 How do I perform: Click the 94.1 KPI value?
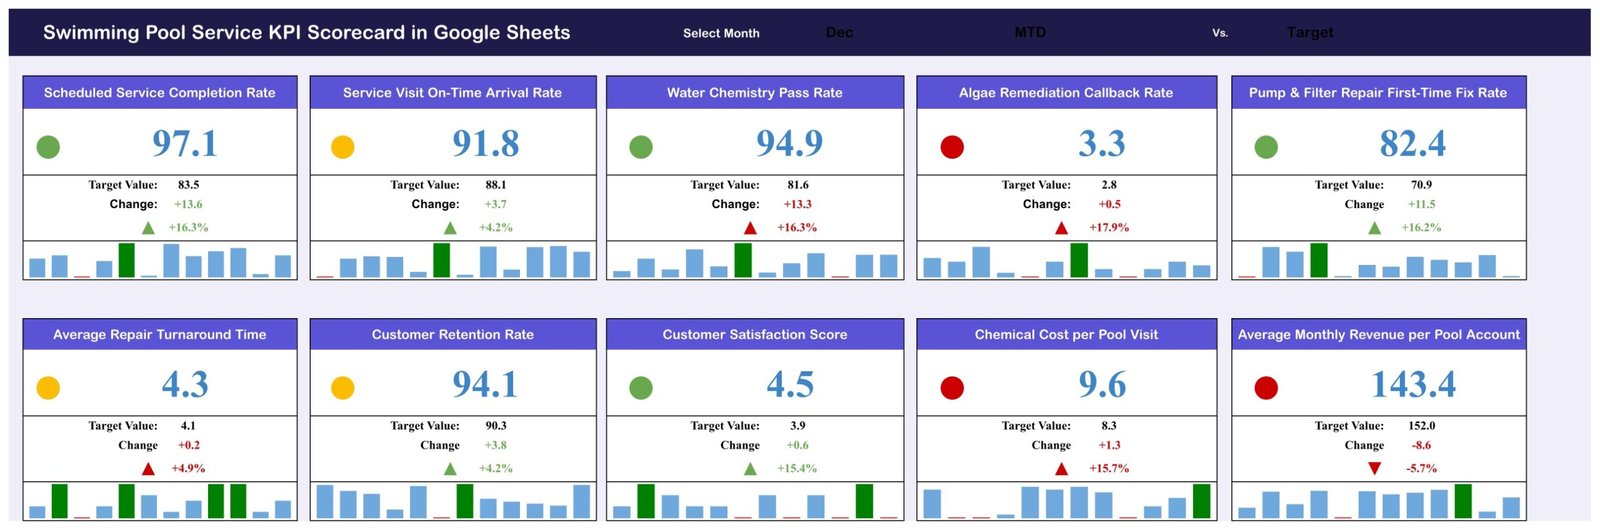point(486,385)
